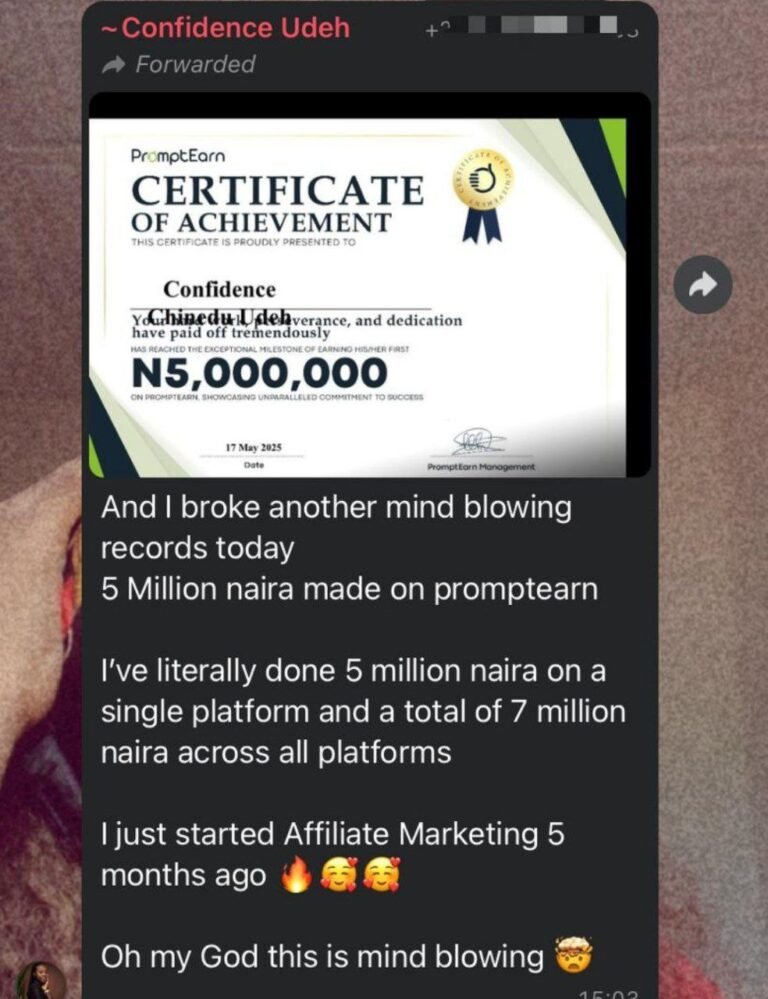Click the first smiling hearts emoji
Viewport: 768px width, 999px height.
tap(338, 875)
